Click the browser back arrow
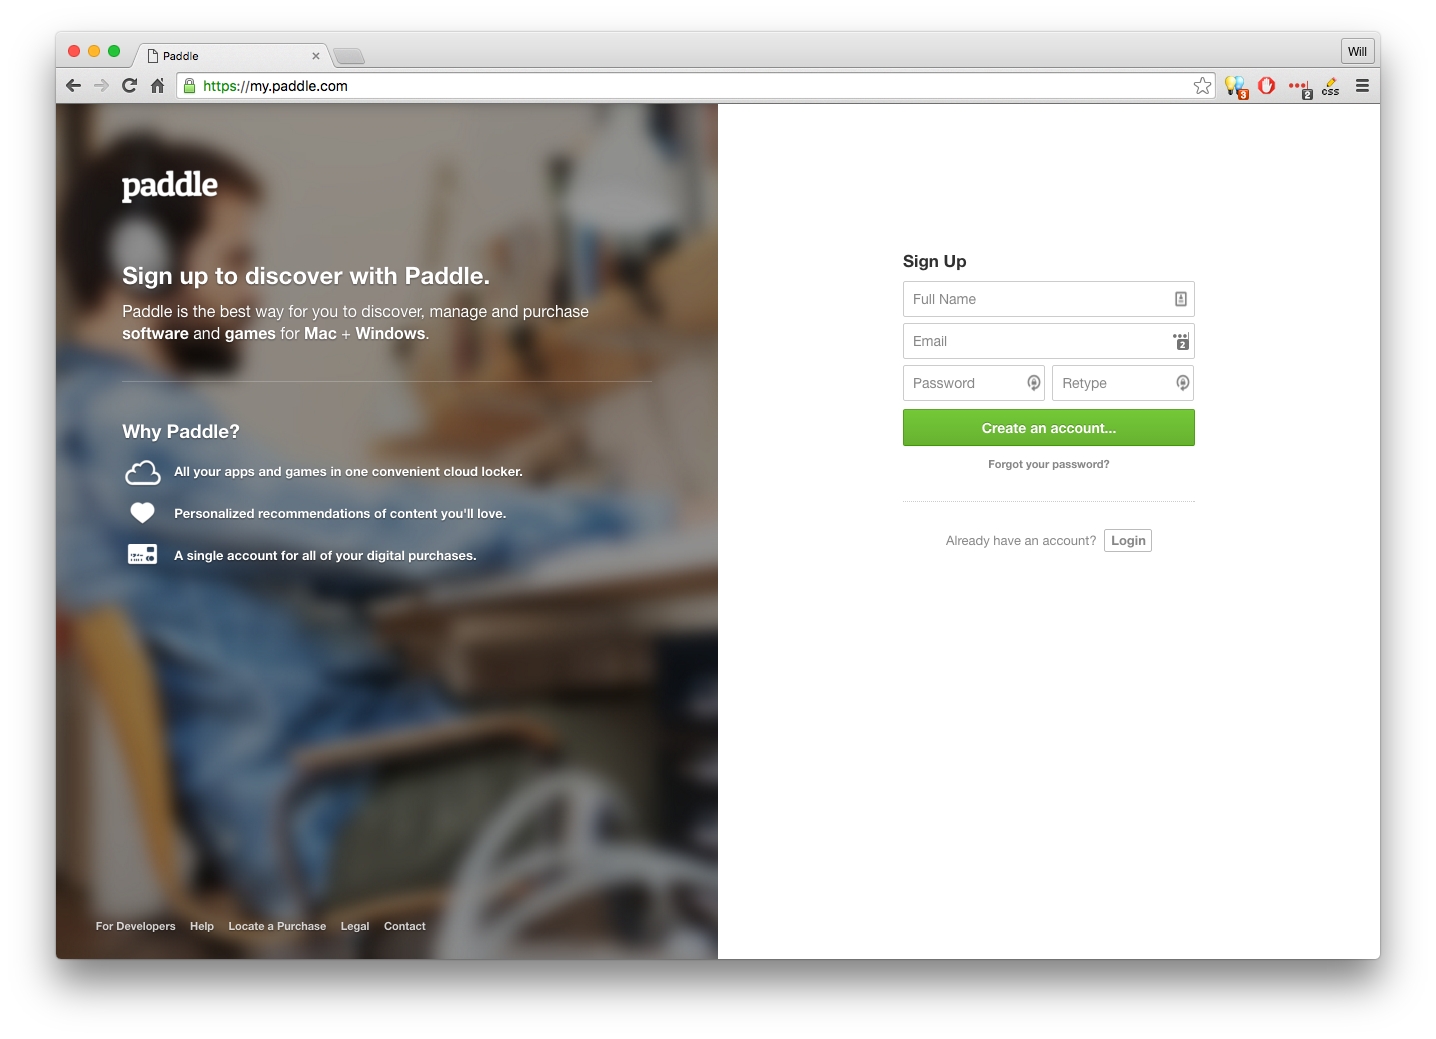1436x1039 pixels. pyautogui.click(x=73, y=86)
